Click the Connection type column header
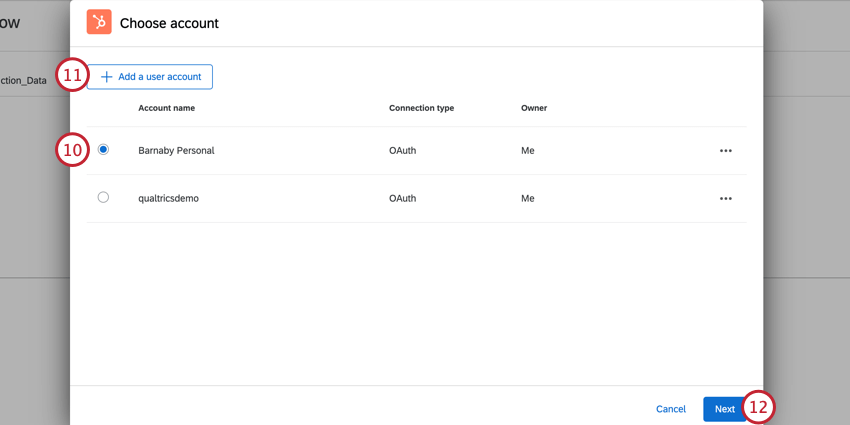 421,108
